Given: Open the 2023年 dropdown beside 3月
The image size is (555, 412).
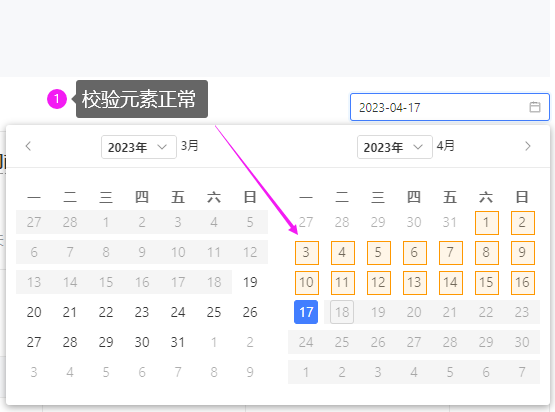Looking at the screenshot, I should 139,147.
